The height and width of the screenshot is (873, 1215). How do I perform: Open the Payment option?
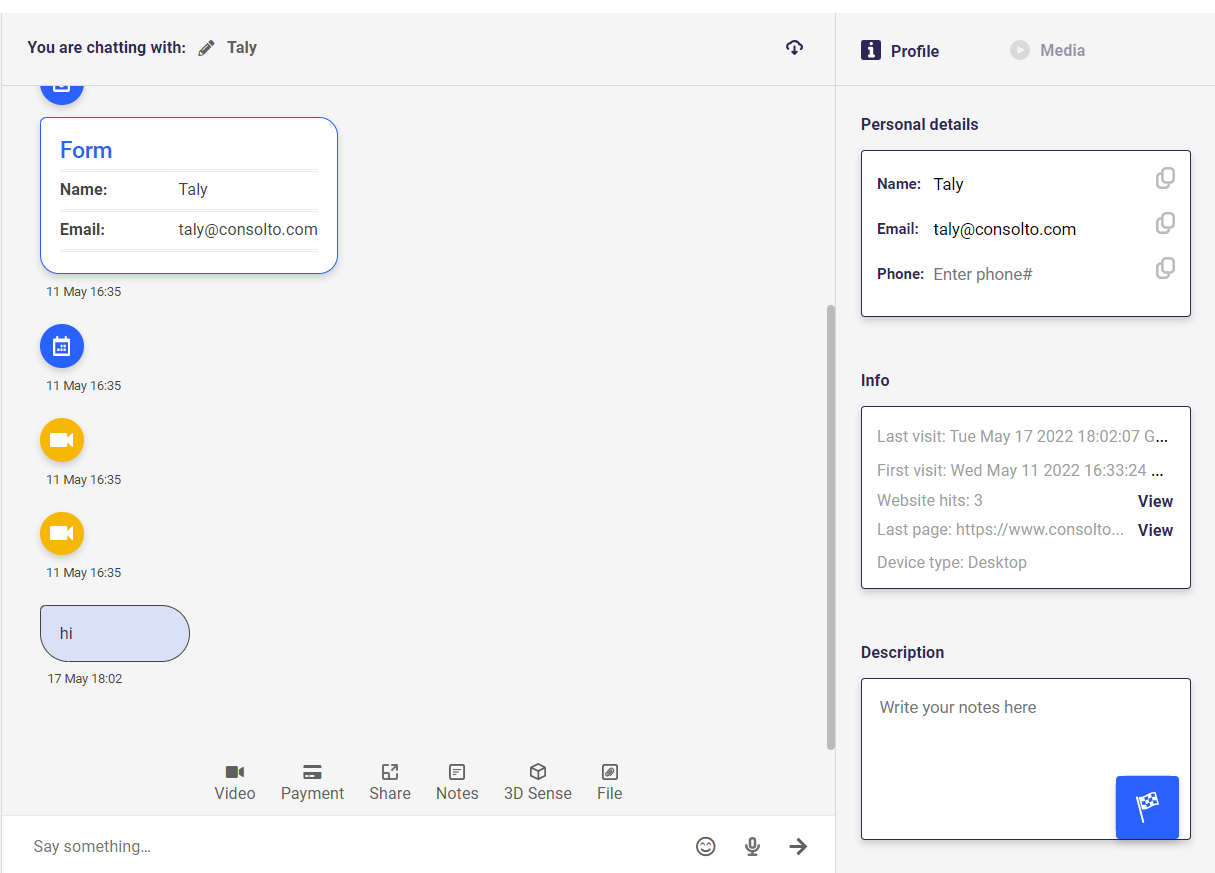(312, 782)
